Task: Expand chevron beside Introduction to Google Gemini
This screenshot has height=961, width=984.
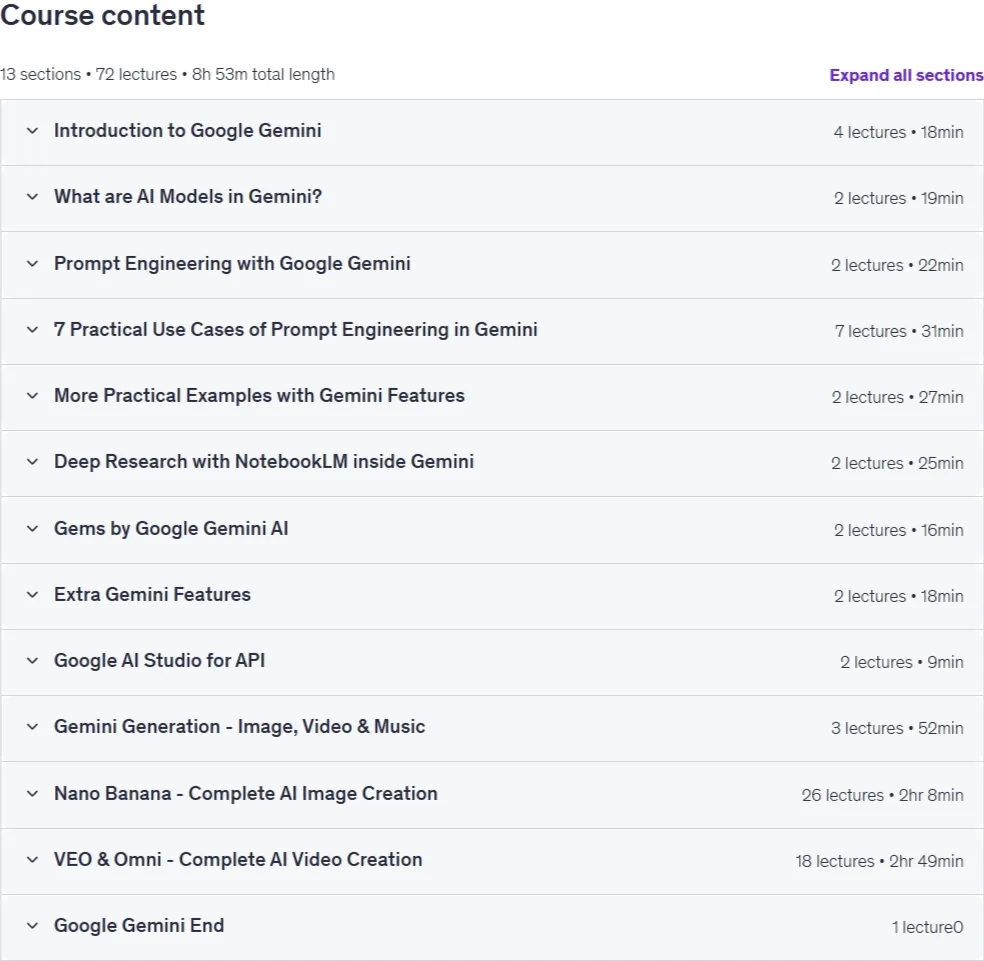Action: coord(32,131)
